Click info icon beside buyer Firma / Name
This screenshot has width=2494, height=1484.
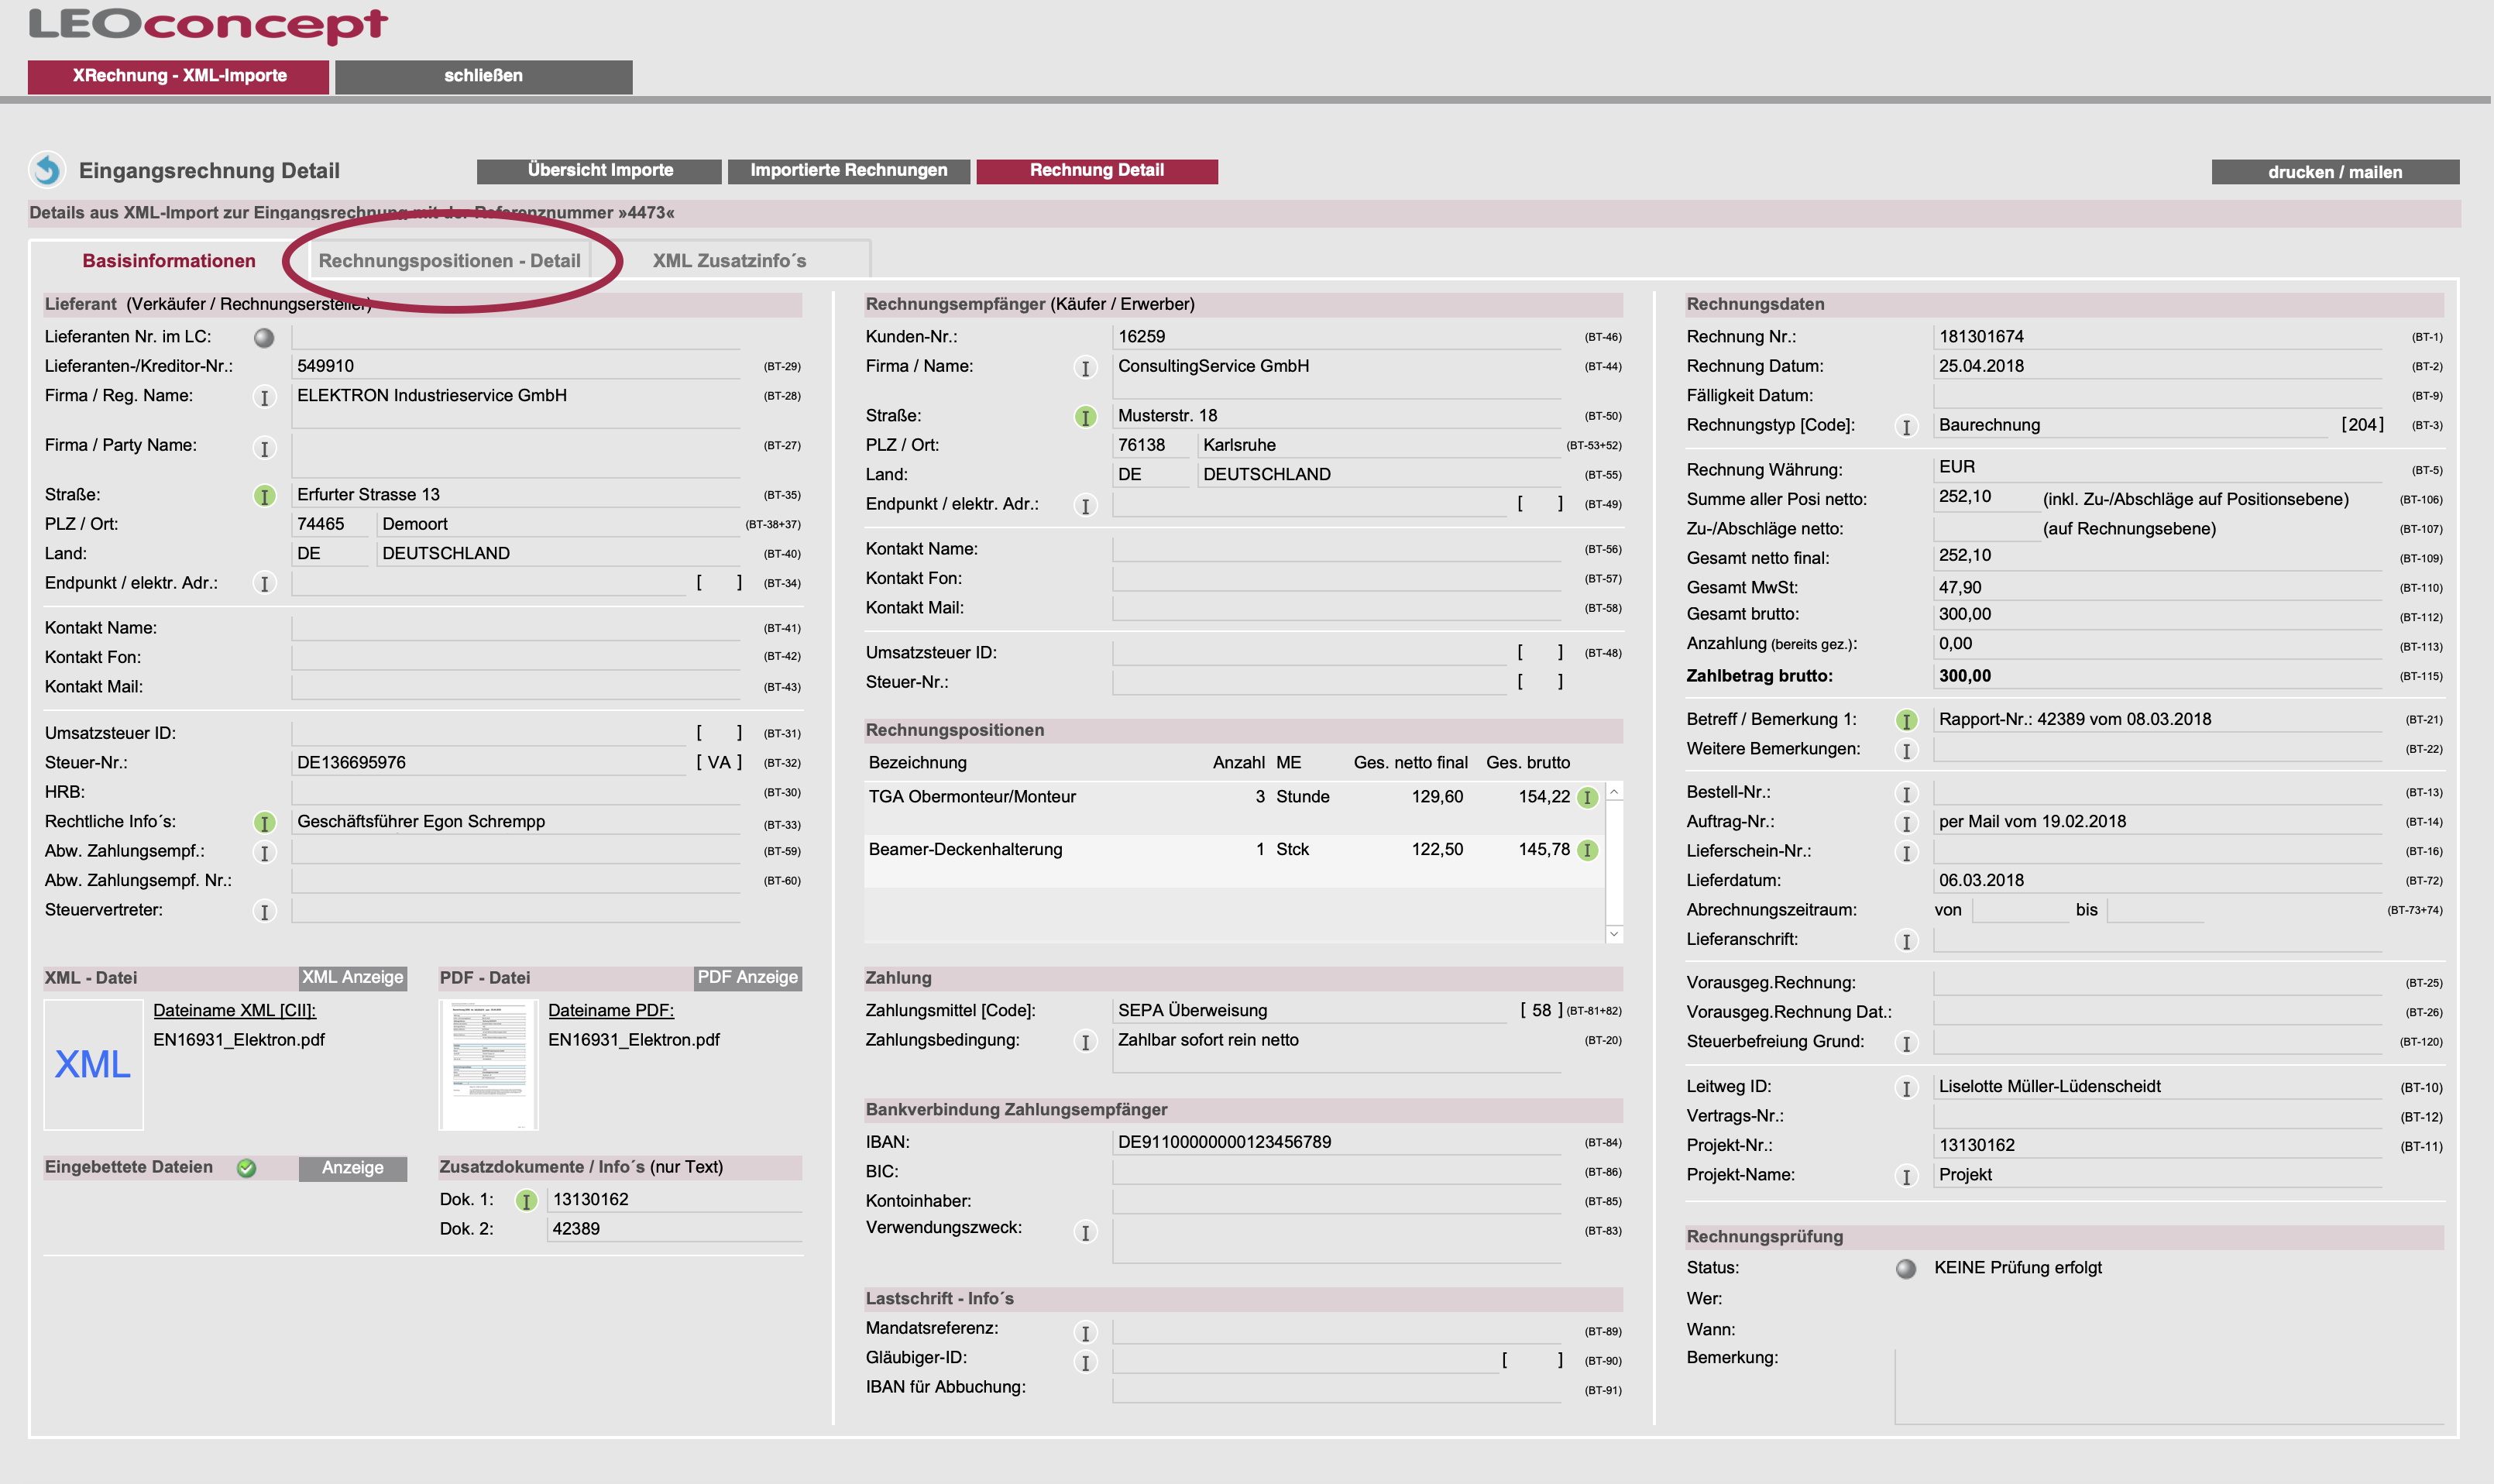(1085, 368)
